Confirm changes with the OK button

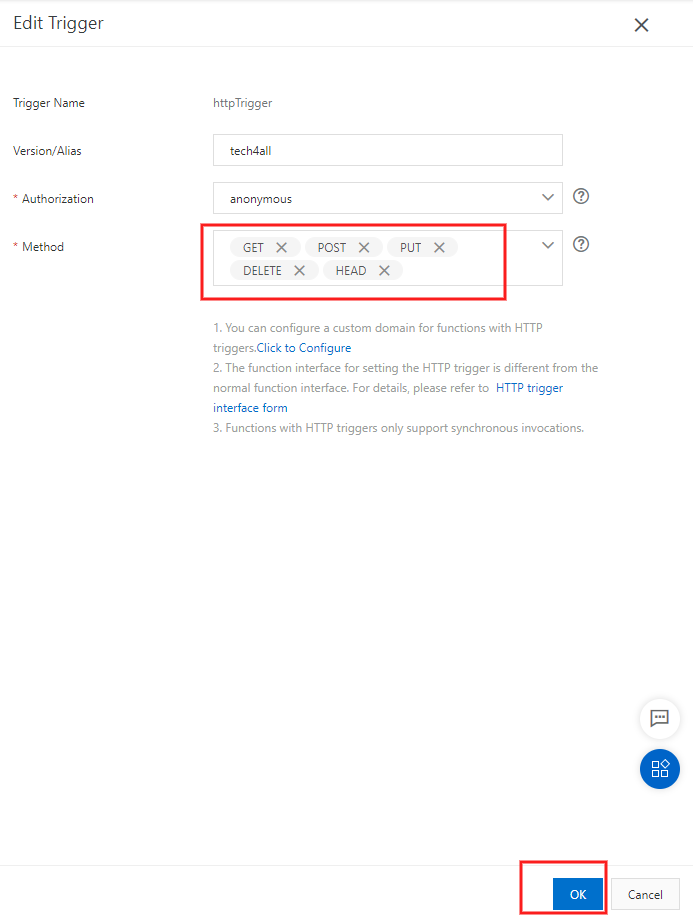point(578,894)
